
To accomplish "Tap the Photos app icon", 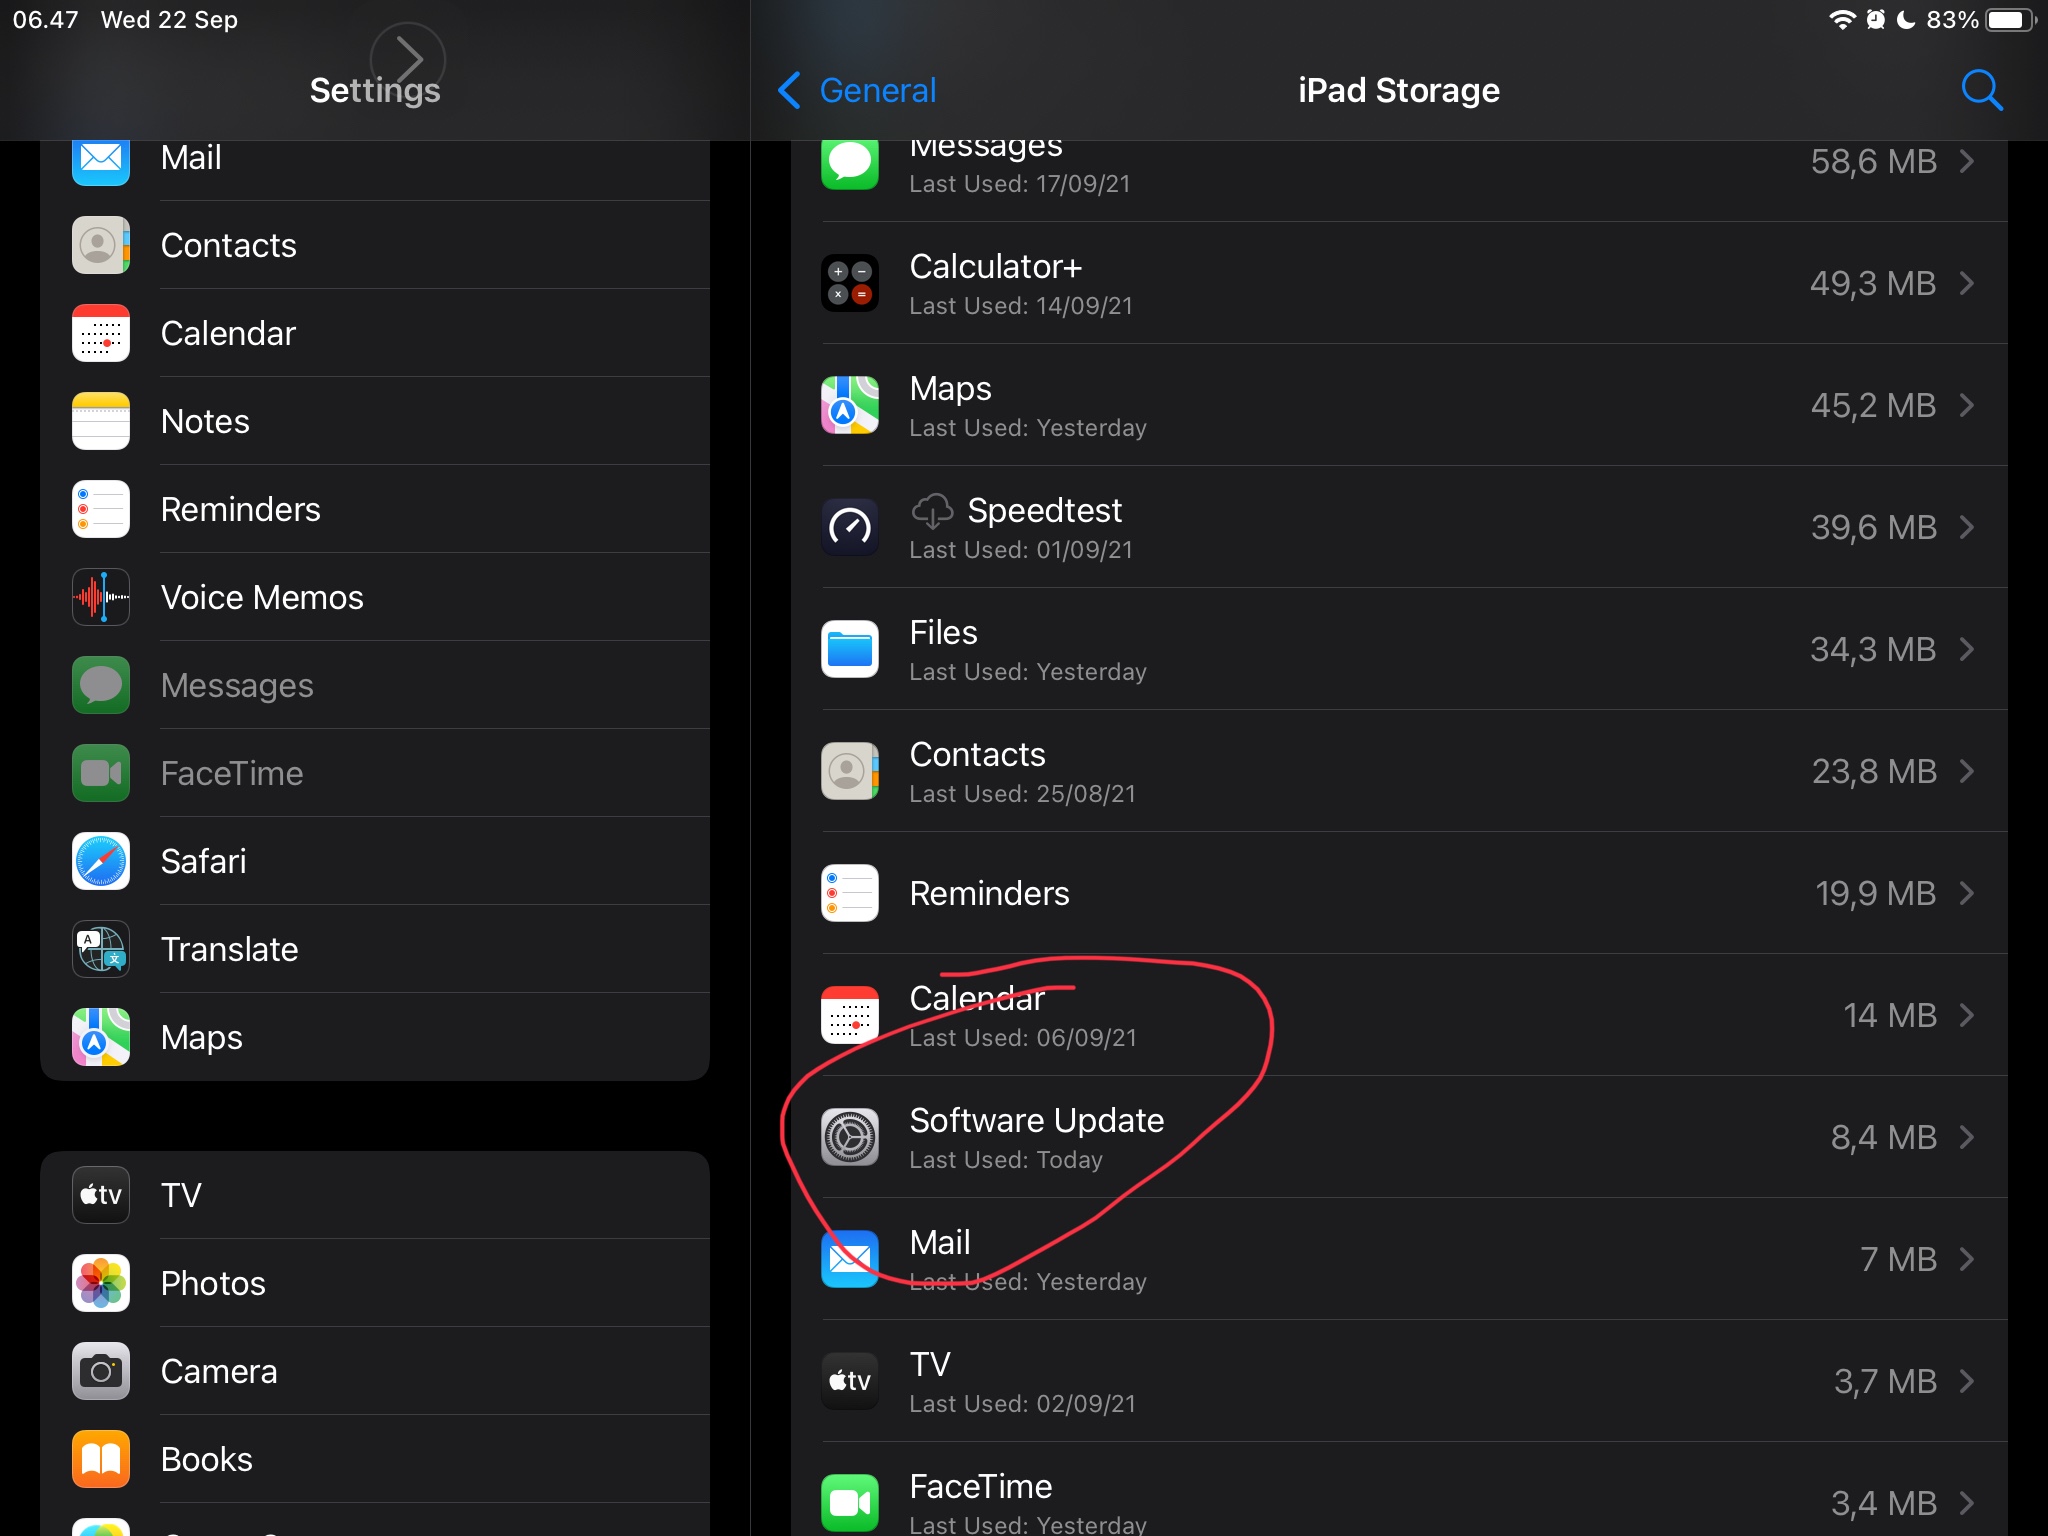I will pos(101,1283).
